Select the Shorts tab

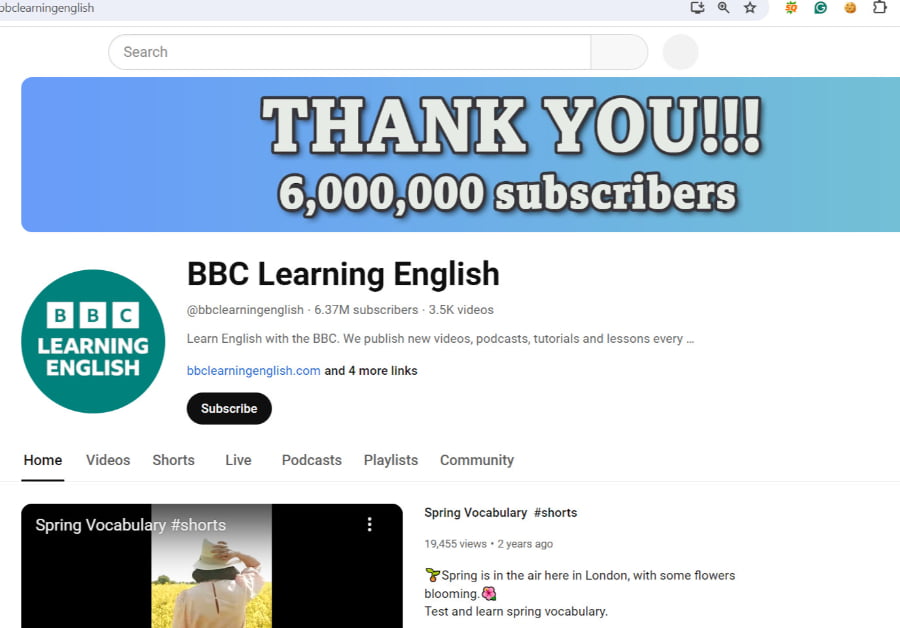(173, 460)
